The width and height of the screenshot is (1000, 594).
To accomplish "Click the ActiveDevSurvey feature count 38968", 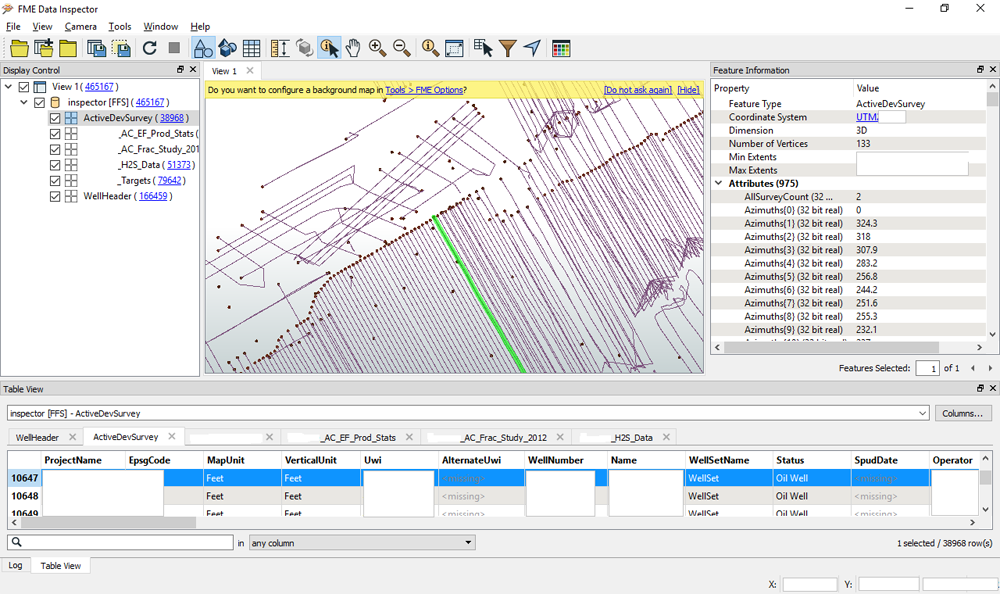I will click(172, 118).
